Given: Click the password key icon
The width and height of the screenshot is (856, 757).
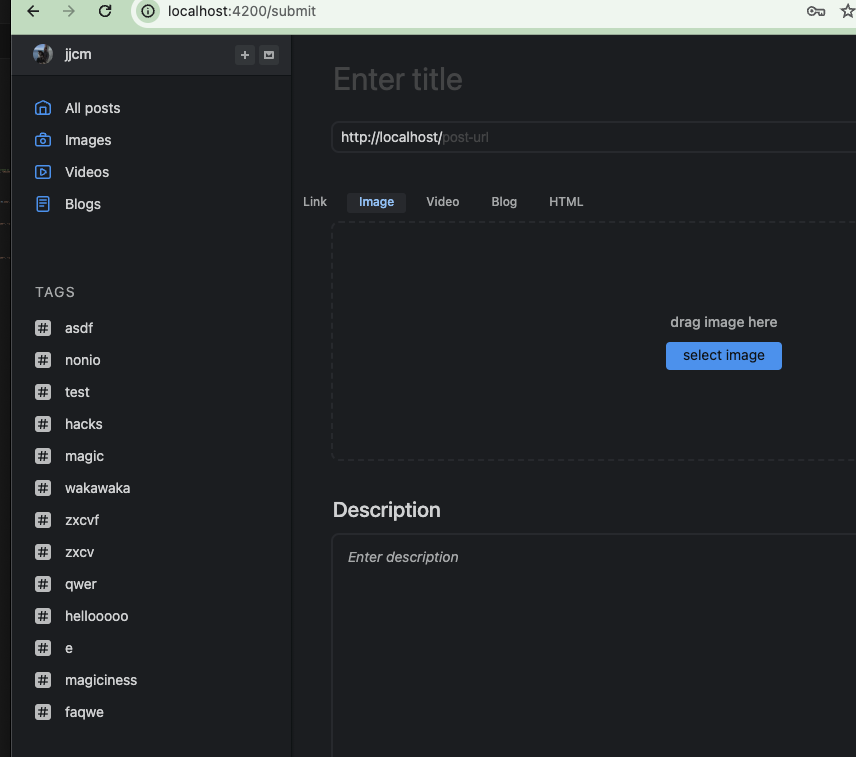Looking at the screenshot, I should point(815,11).
